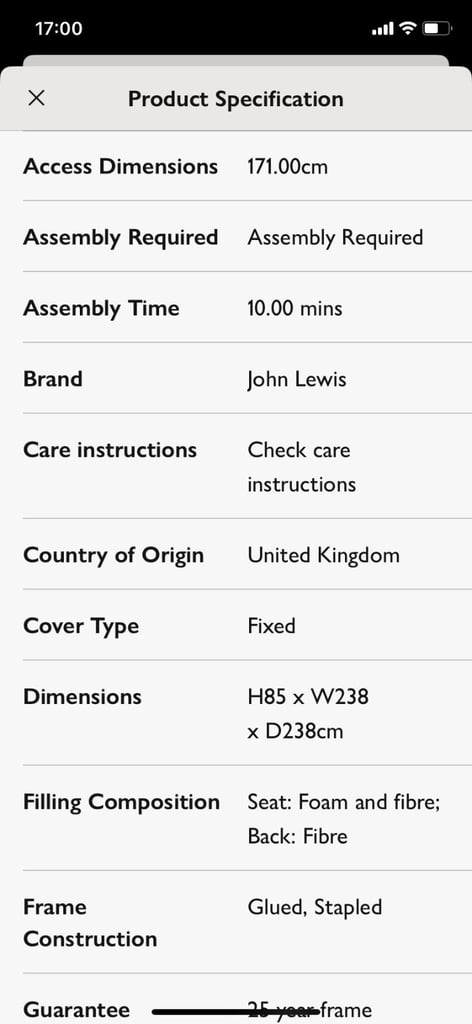472x1024 pixels.
Task: Select the Glued, Stapled frame value
Action: [315, 908]
